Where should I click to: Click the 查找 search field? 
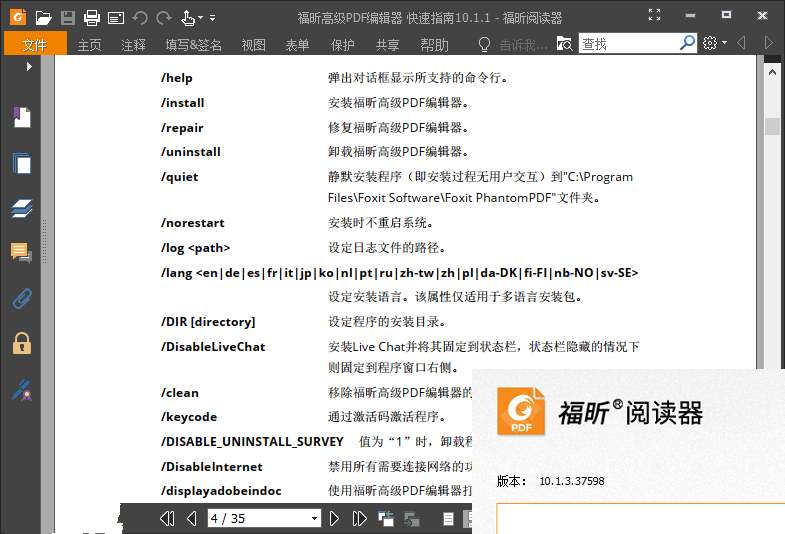[627, 43]
